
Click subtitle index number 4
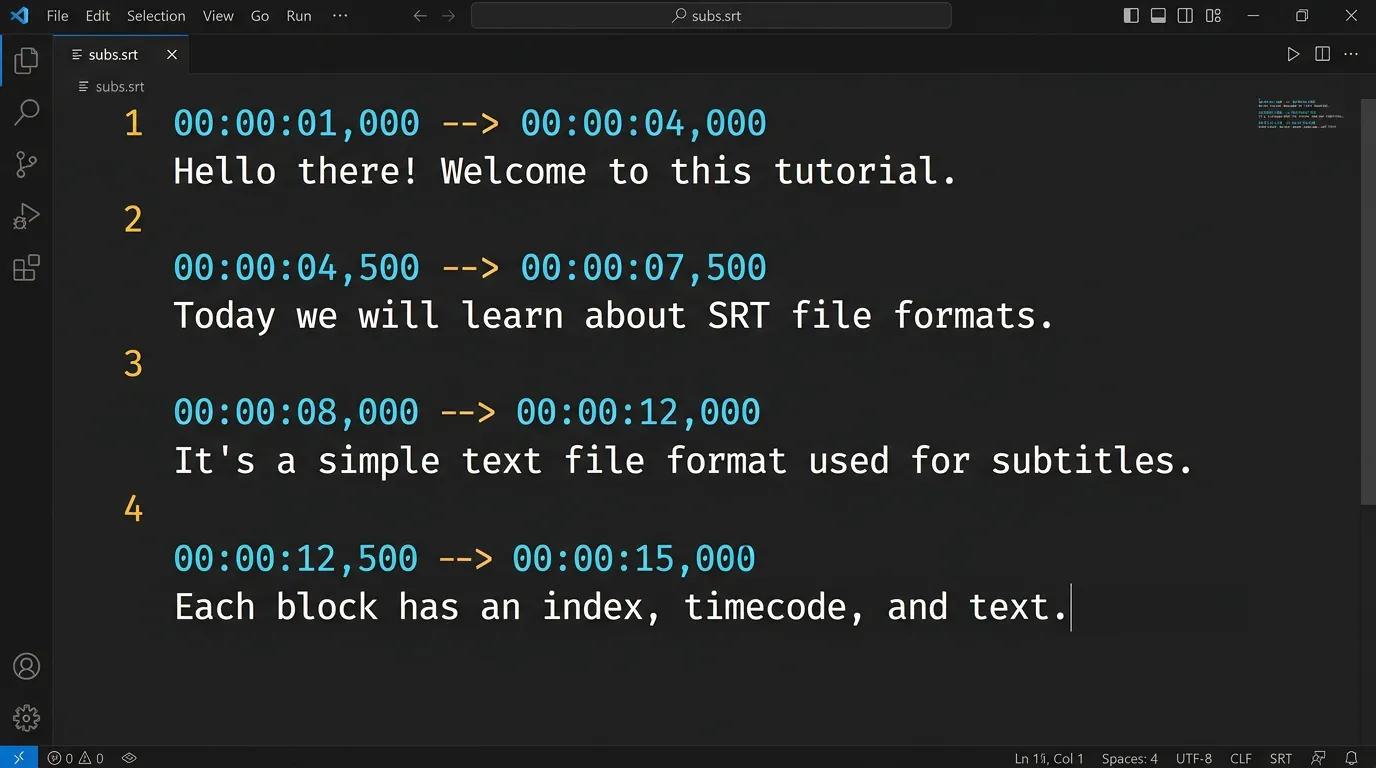pyautogui.click(x=133, y=509)
